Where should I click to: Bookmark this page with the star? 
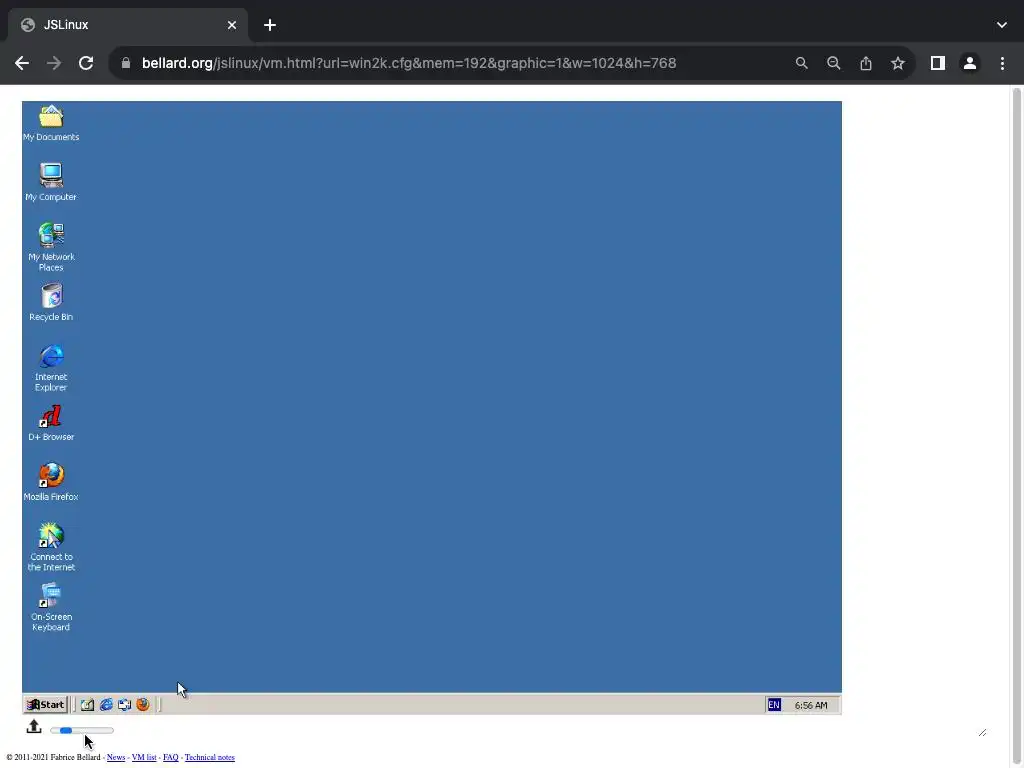tap(898, 63)
